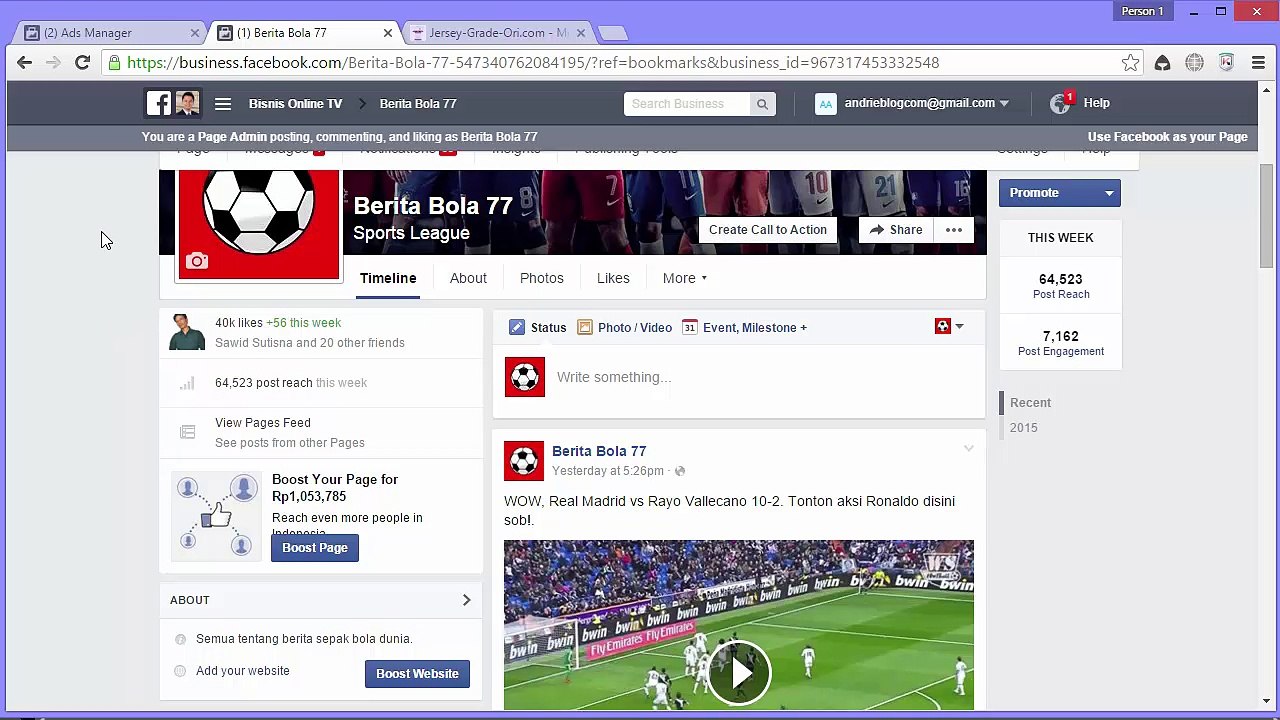Switch to the Jersey-Grade-Ori.com tab
Screen dimensions: 1280x720
tap(499, 33)
